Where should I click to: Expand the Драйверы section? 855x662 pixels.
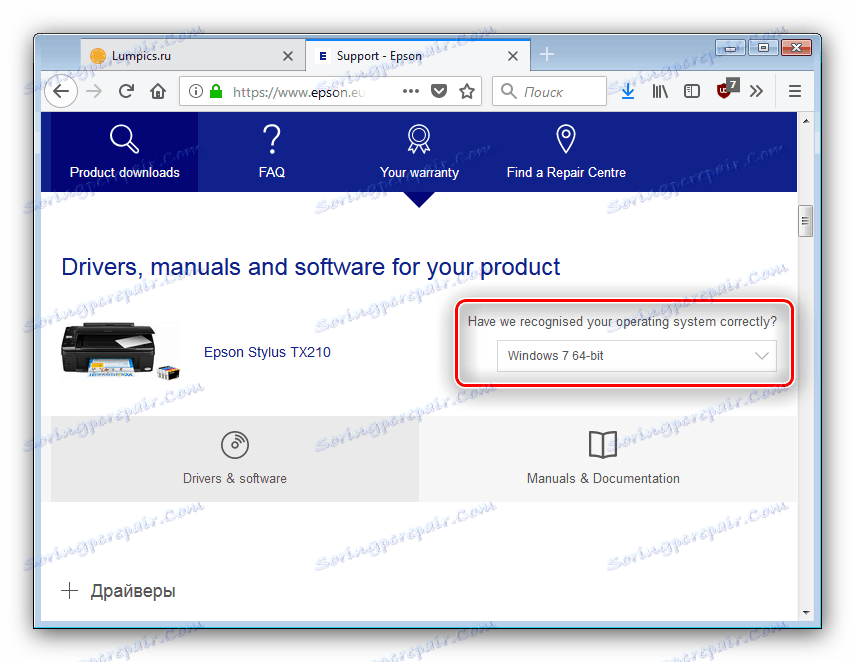[118, 591]
